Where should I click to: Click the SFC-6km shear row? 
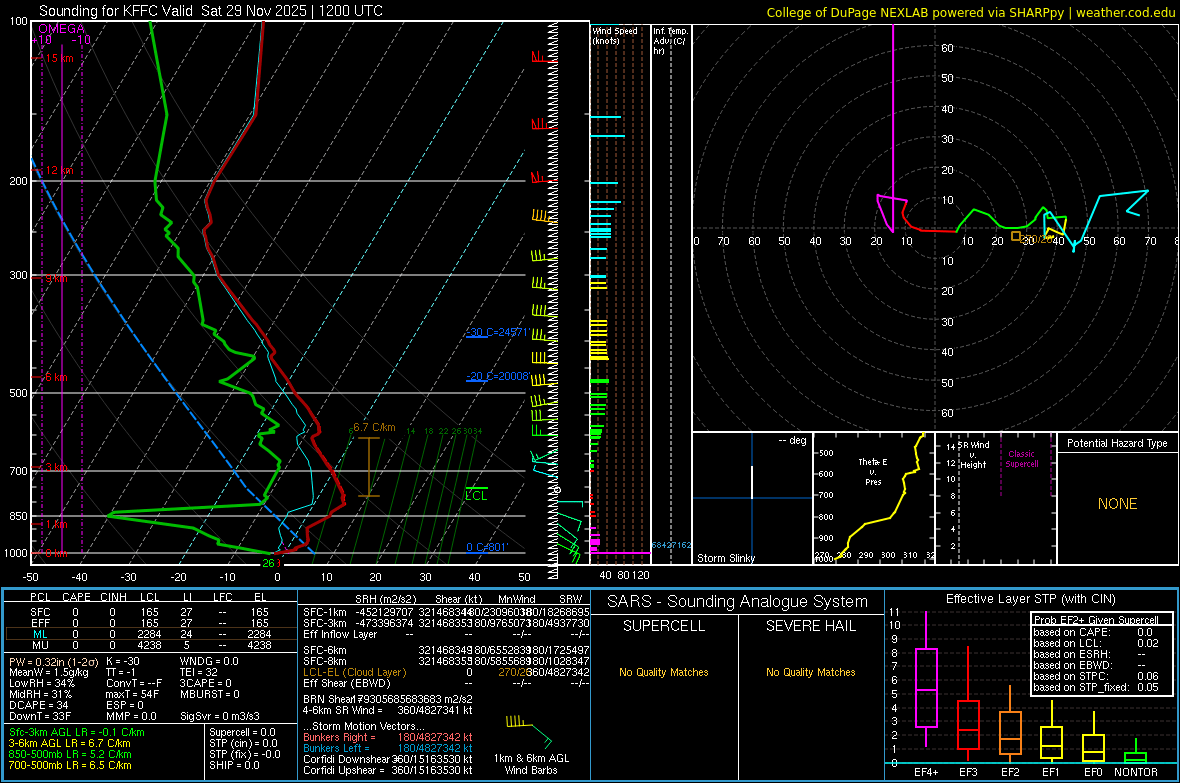pyautogui.click(x=446, y=650)
